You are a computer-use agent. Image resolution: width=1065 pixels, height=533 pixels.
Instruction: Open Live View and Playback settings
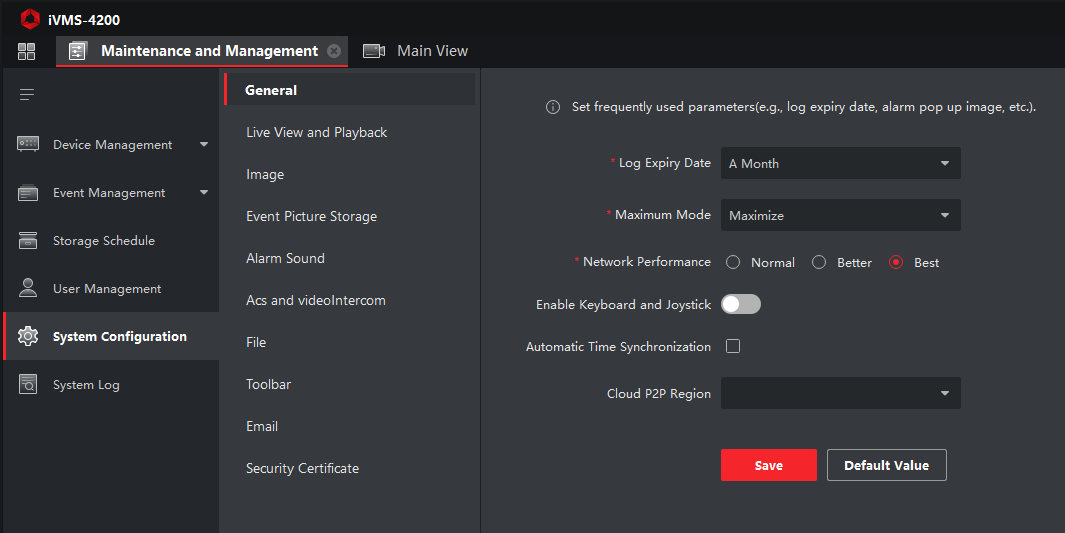click(x=316, y=132)
